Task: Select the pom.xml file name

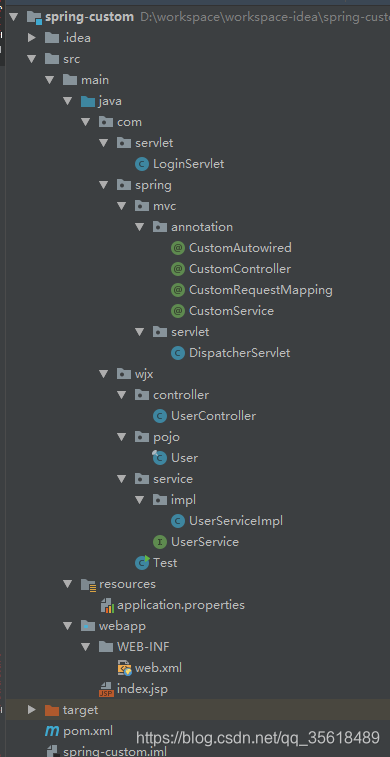Action: [x=88, y=731]
